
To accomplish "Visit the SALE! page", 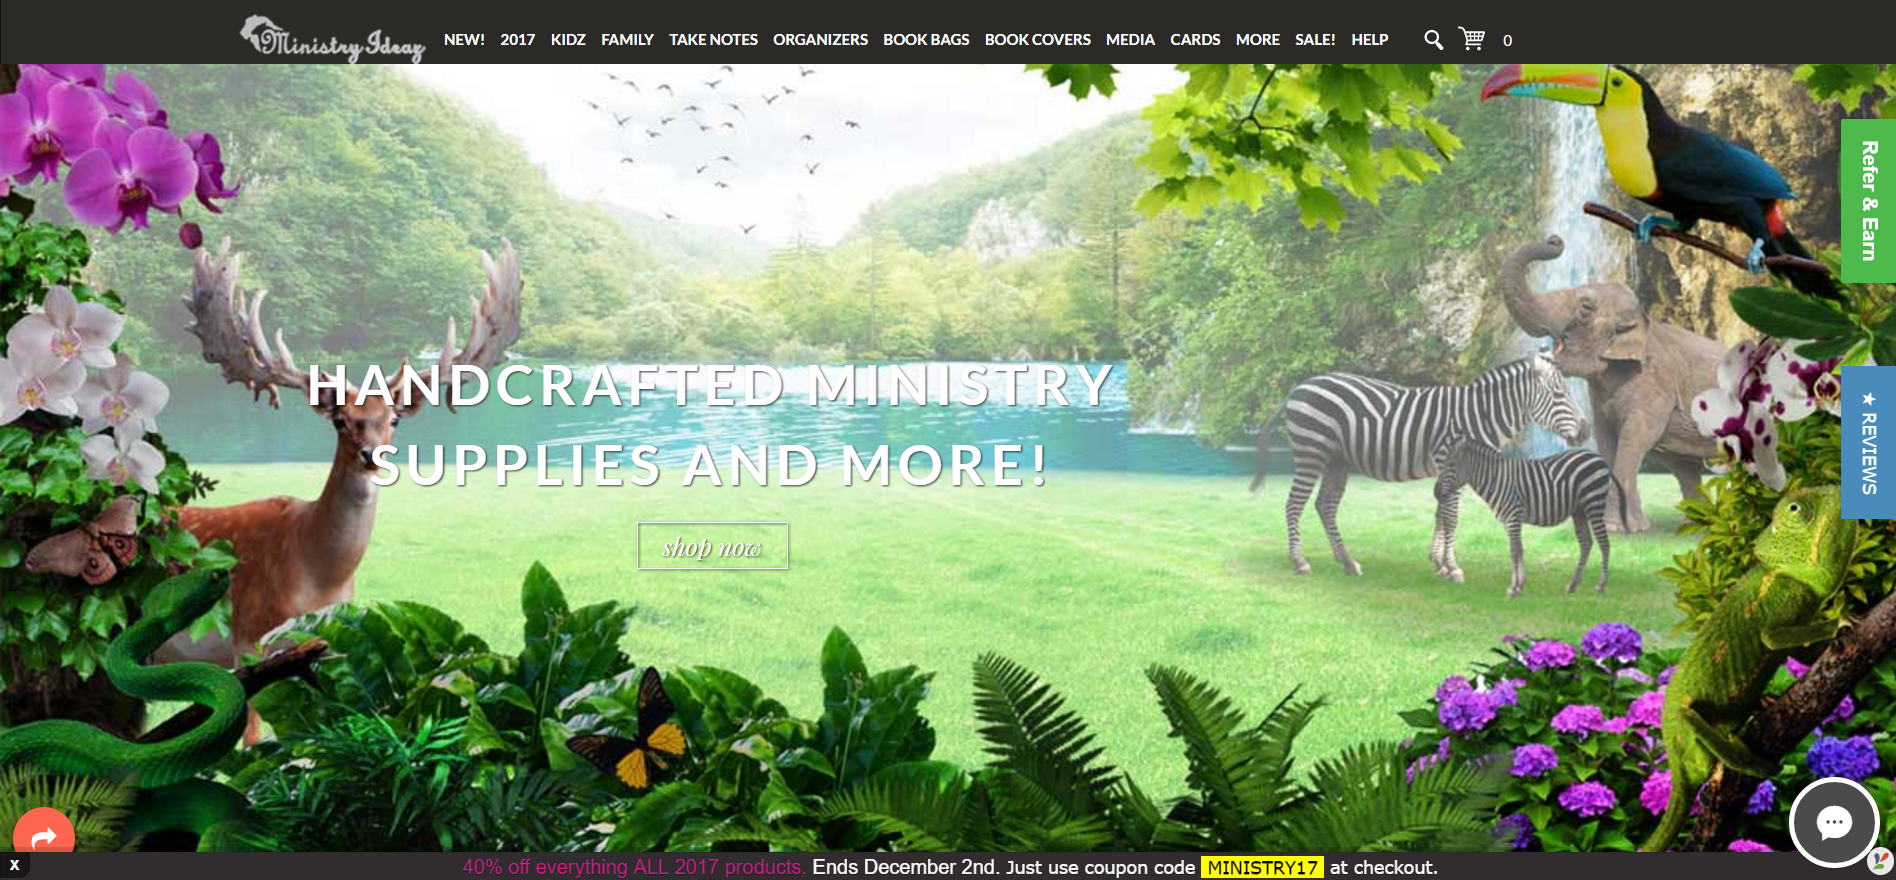I will [1315, 40].
